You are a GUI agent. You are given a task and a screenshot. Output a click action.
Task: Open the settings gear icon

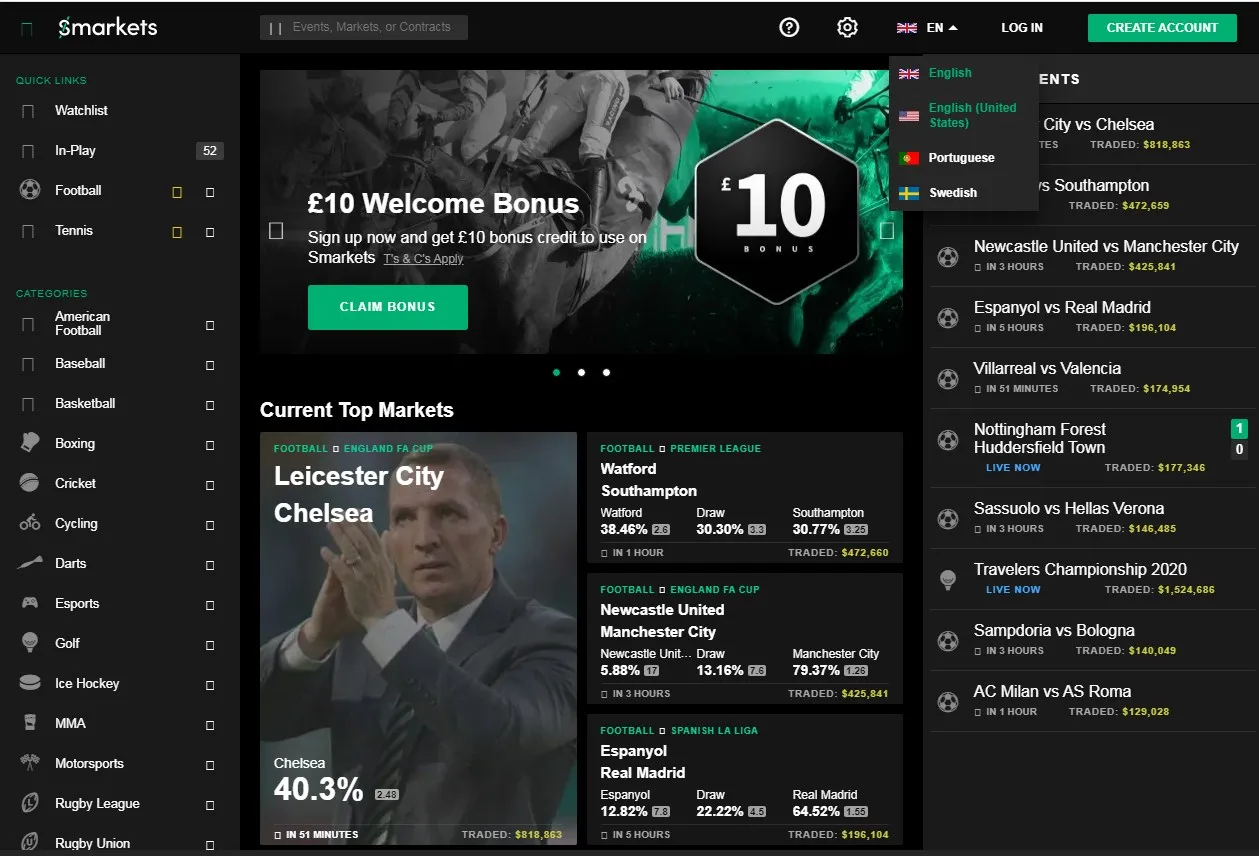point(847,27)
